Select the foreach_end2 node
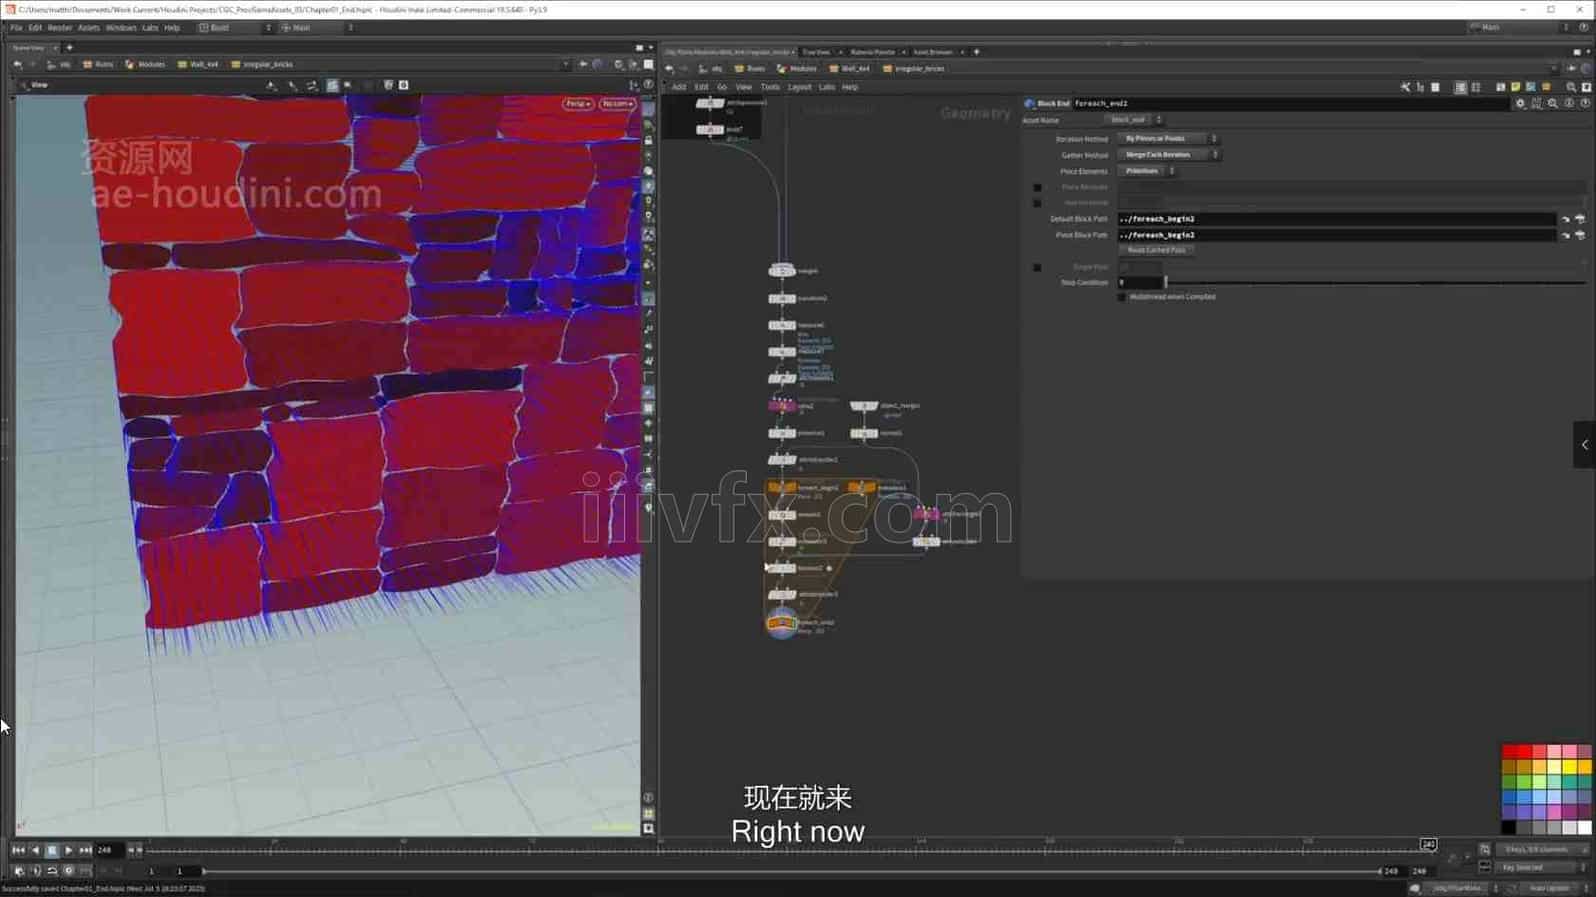 click(782, 623)
